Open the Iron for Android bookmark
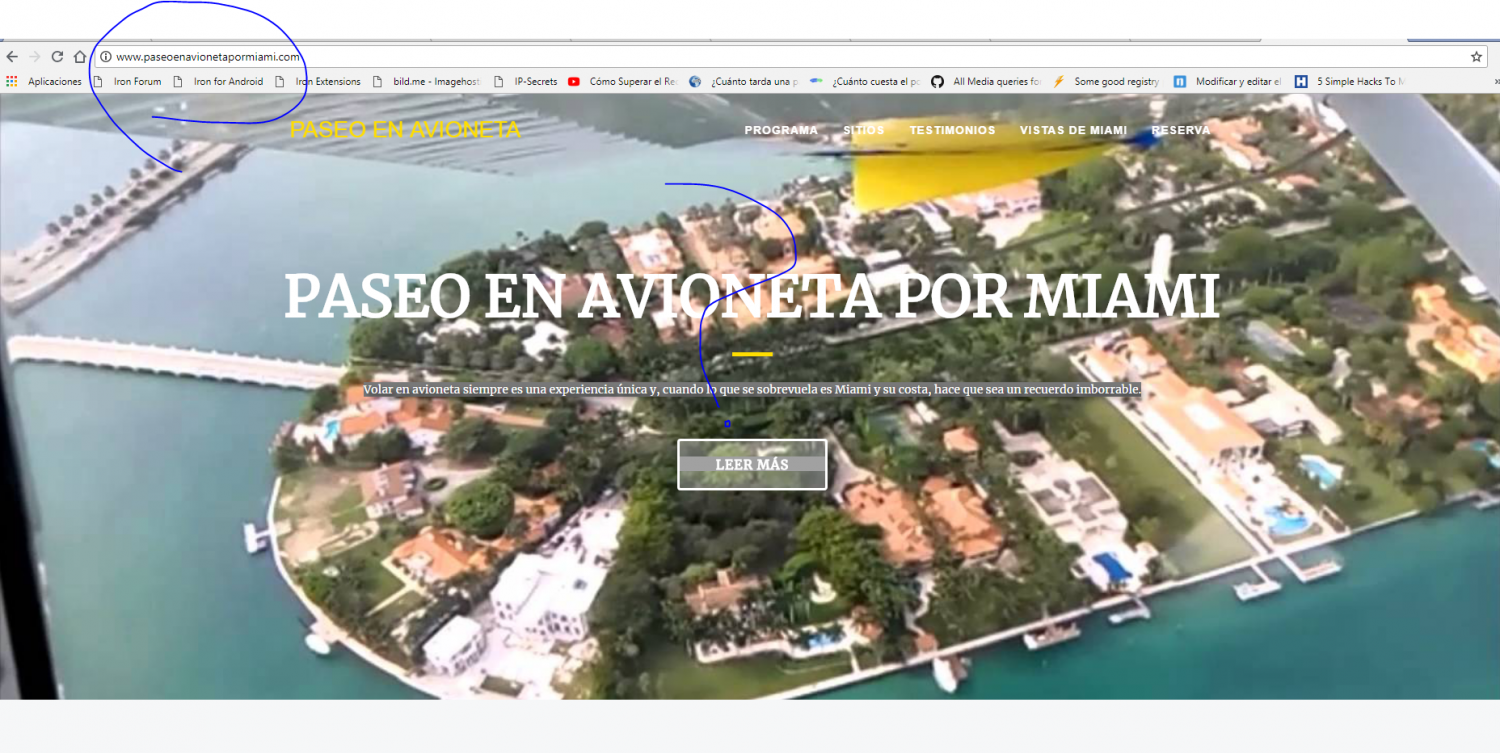Viewport: 1500px width, 753px height. pos(219,82)
